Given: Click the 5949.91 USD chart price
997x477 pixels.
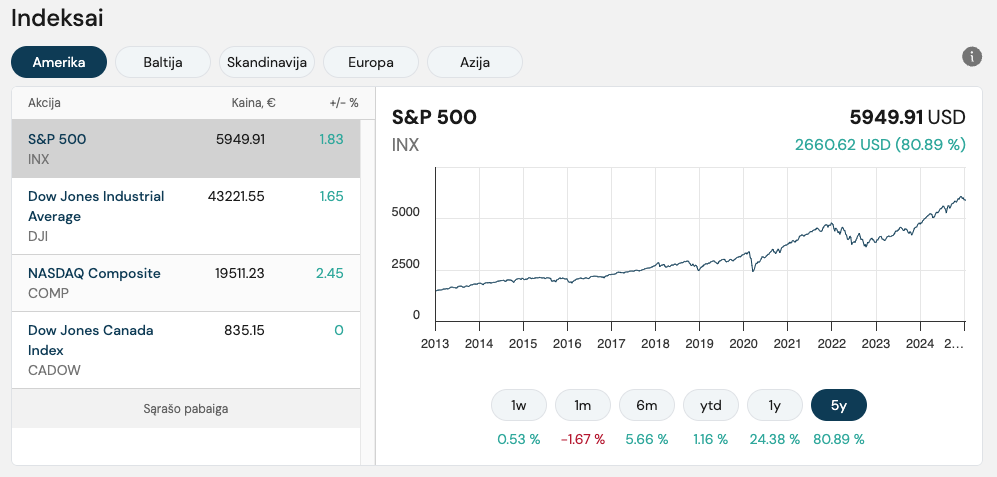Looking at the screenshot, I should click(907, 118).
